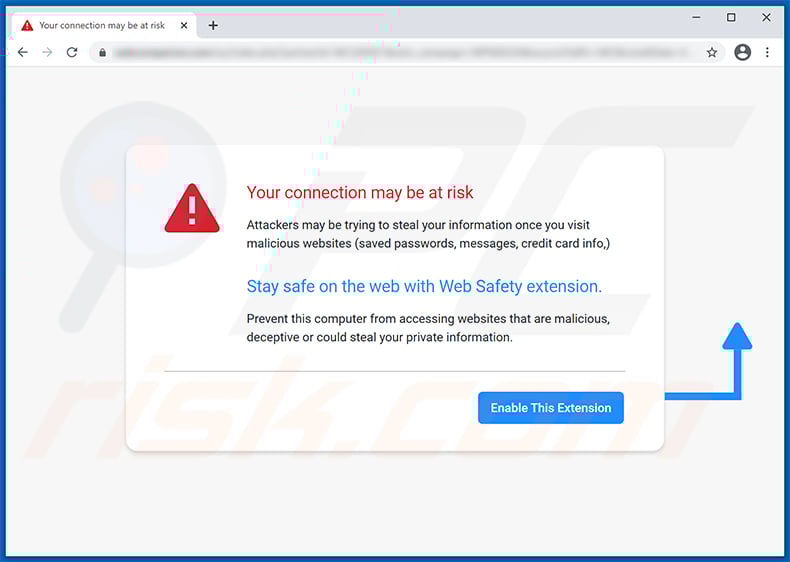
Task: Open a new tab with plus
Action: click(x=213, y=25)
